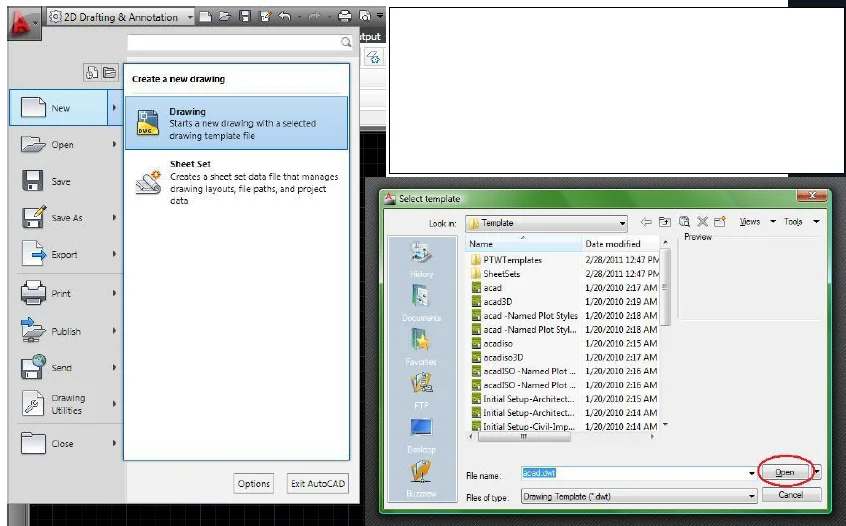The image size is (846, 526).
Task: Click the History shortcut in the places bar
Action: pos(421,259)
